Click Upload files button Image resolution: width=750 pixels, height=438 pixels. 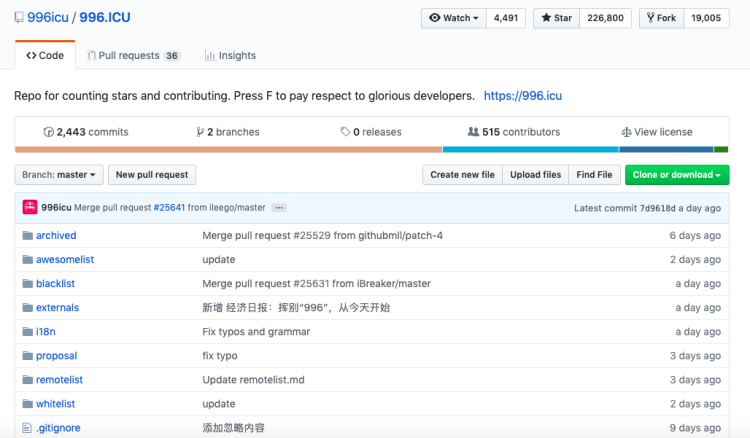pos(536,175)
